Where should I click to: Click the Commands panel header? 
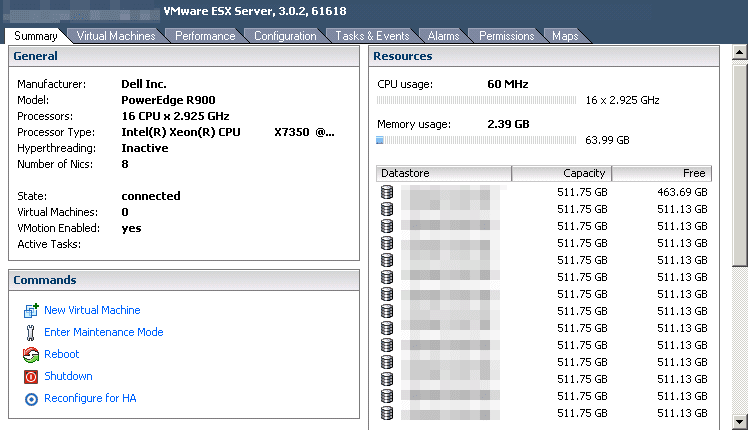coord(184,280)
